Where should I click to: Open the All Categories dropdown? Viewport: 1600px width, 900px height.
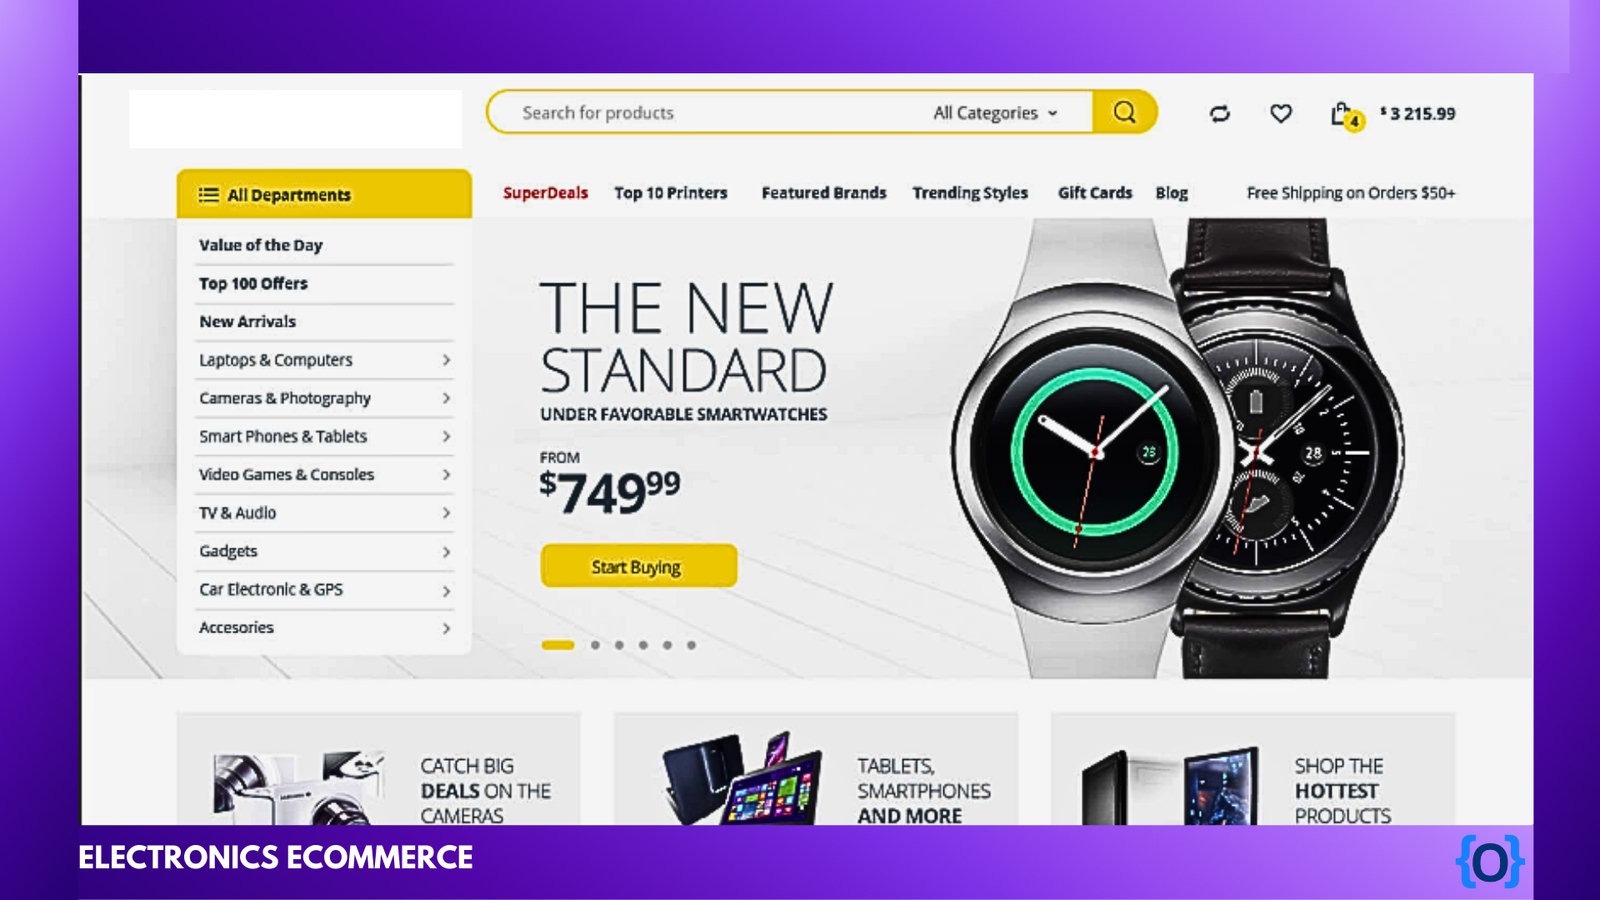(995, 113)
